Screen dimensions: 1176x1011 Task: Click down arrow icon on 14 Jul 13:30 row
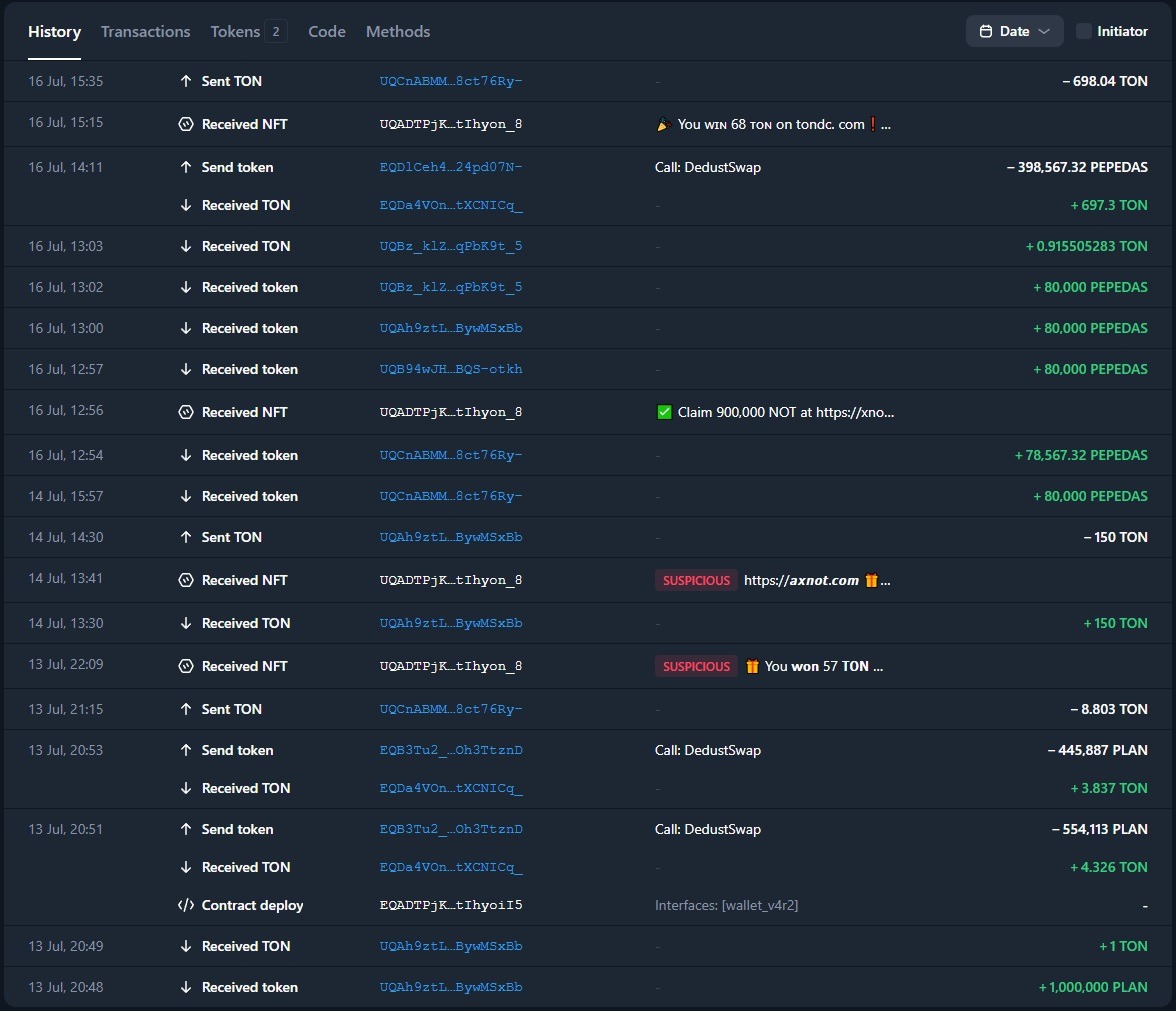(186, 623)
